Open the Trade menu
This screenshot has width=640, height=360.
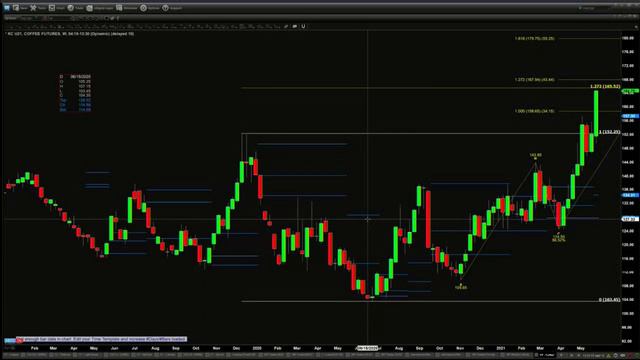pos(76,8)
